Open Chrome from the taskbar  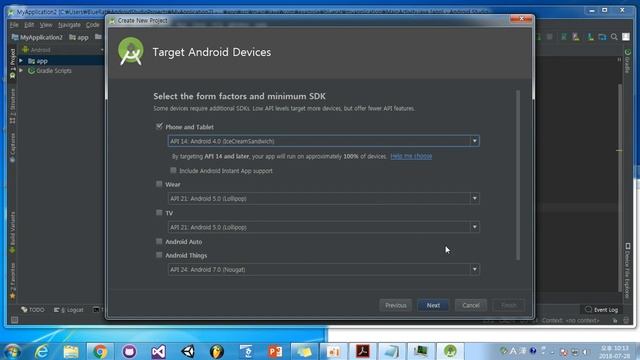pyautogui.click(x=100, y=351)
